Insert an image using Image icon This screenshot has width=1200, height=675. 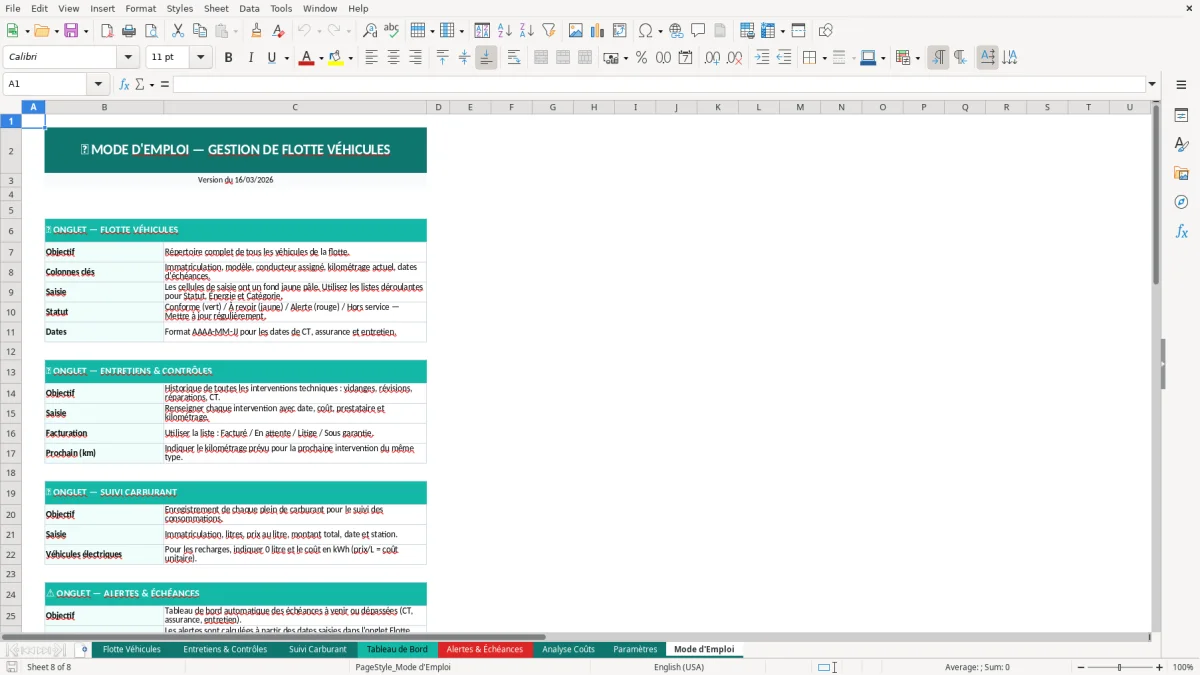pyautogui.click(x=576, y=31)
